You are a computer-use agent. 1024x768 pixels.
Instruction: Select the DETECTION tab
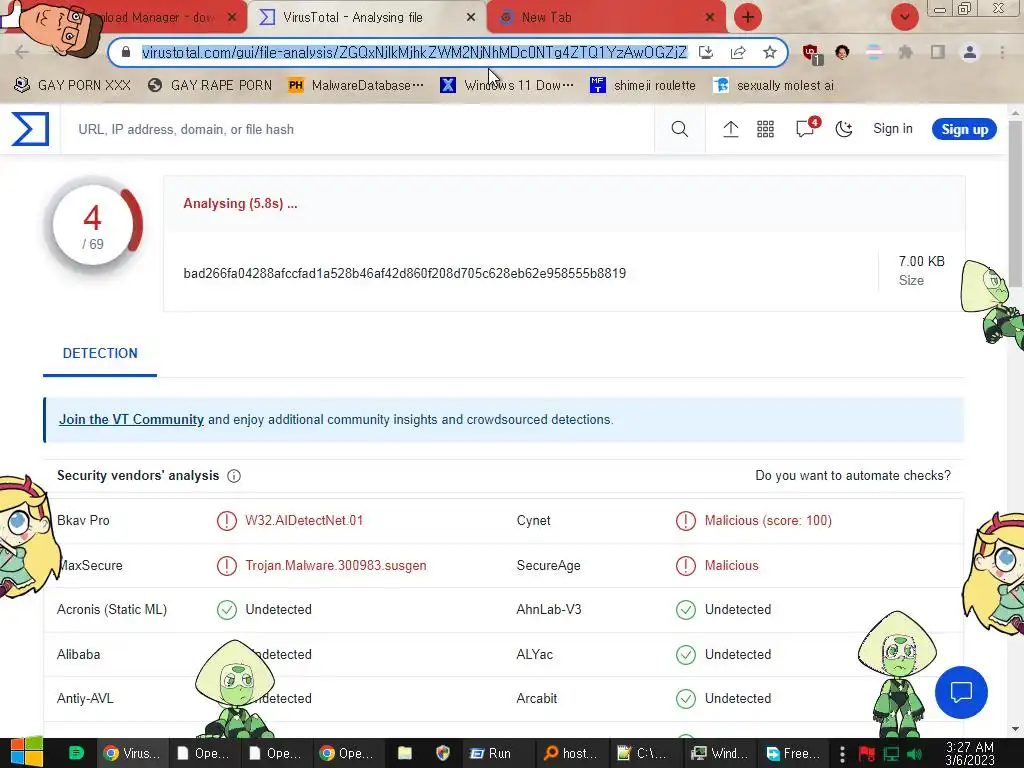(100, 353)
